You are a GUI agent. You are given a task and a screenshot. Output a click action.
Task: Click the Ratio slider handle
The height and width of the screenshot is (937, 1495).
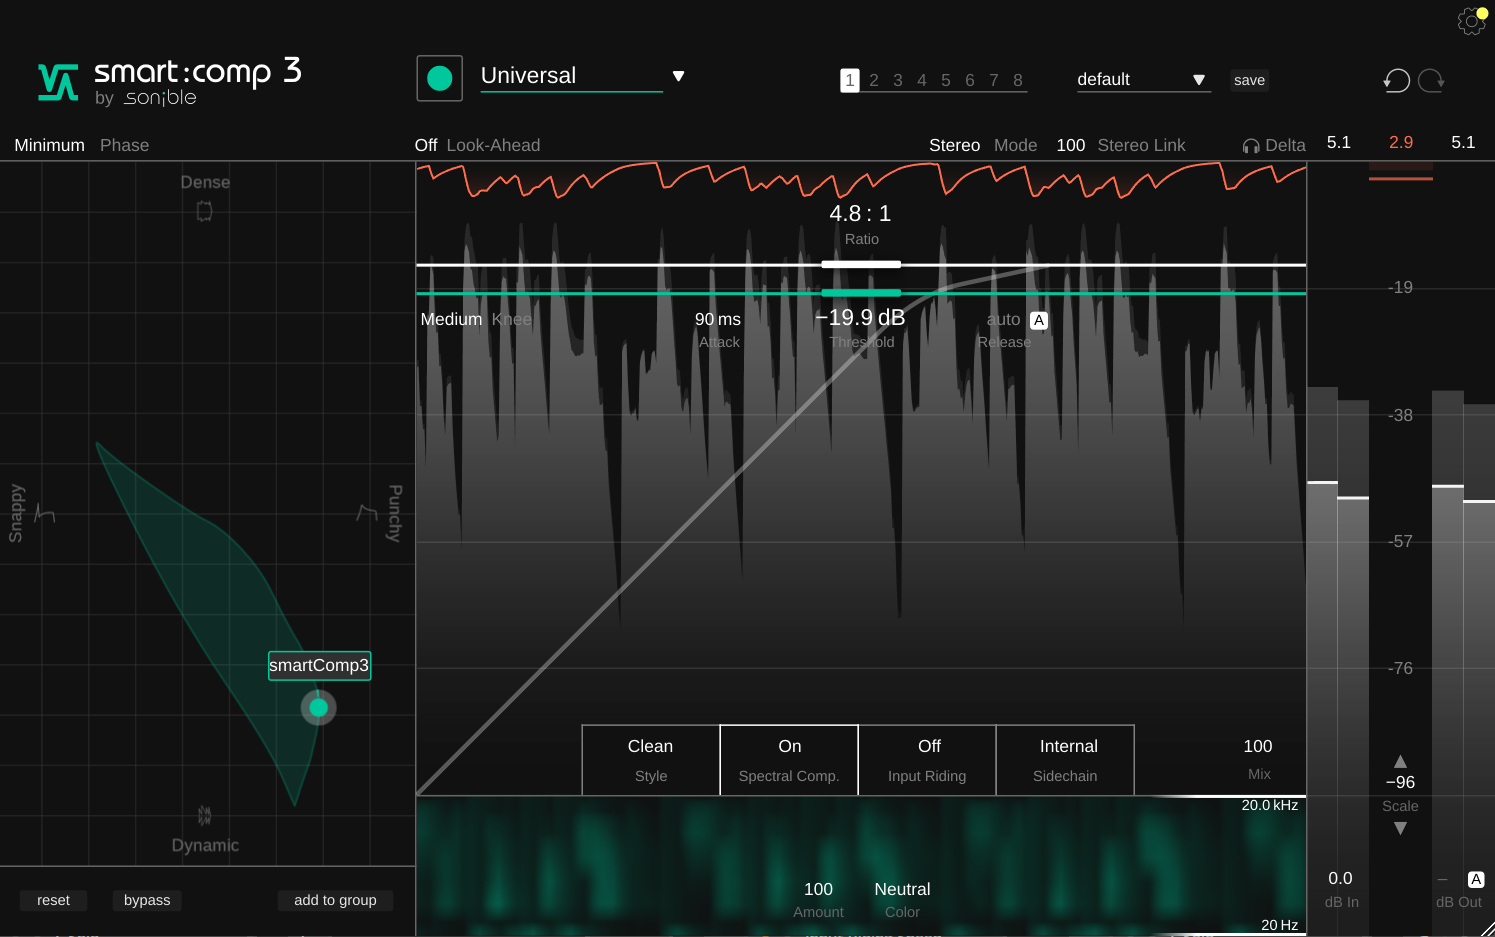(x=861, y=263)
